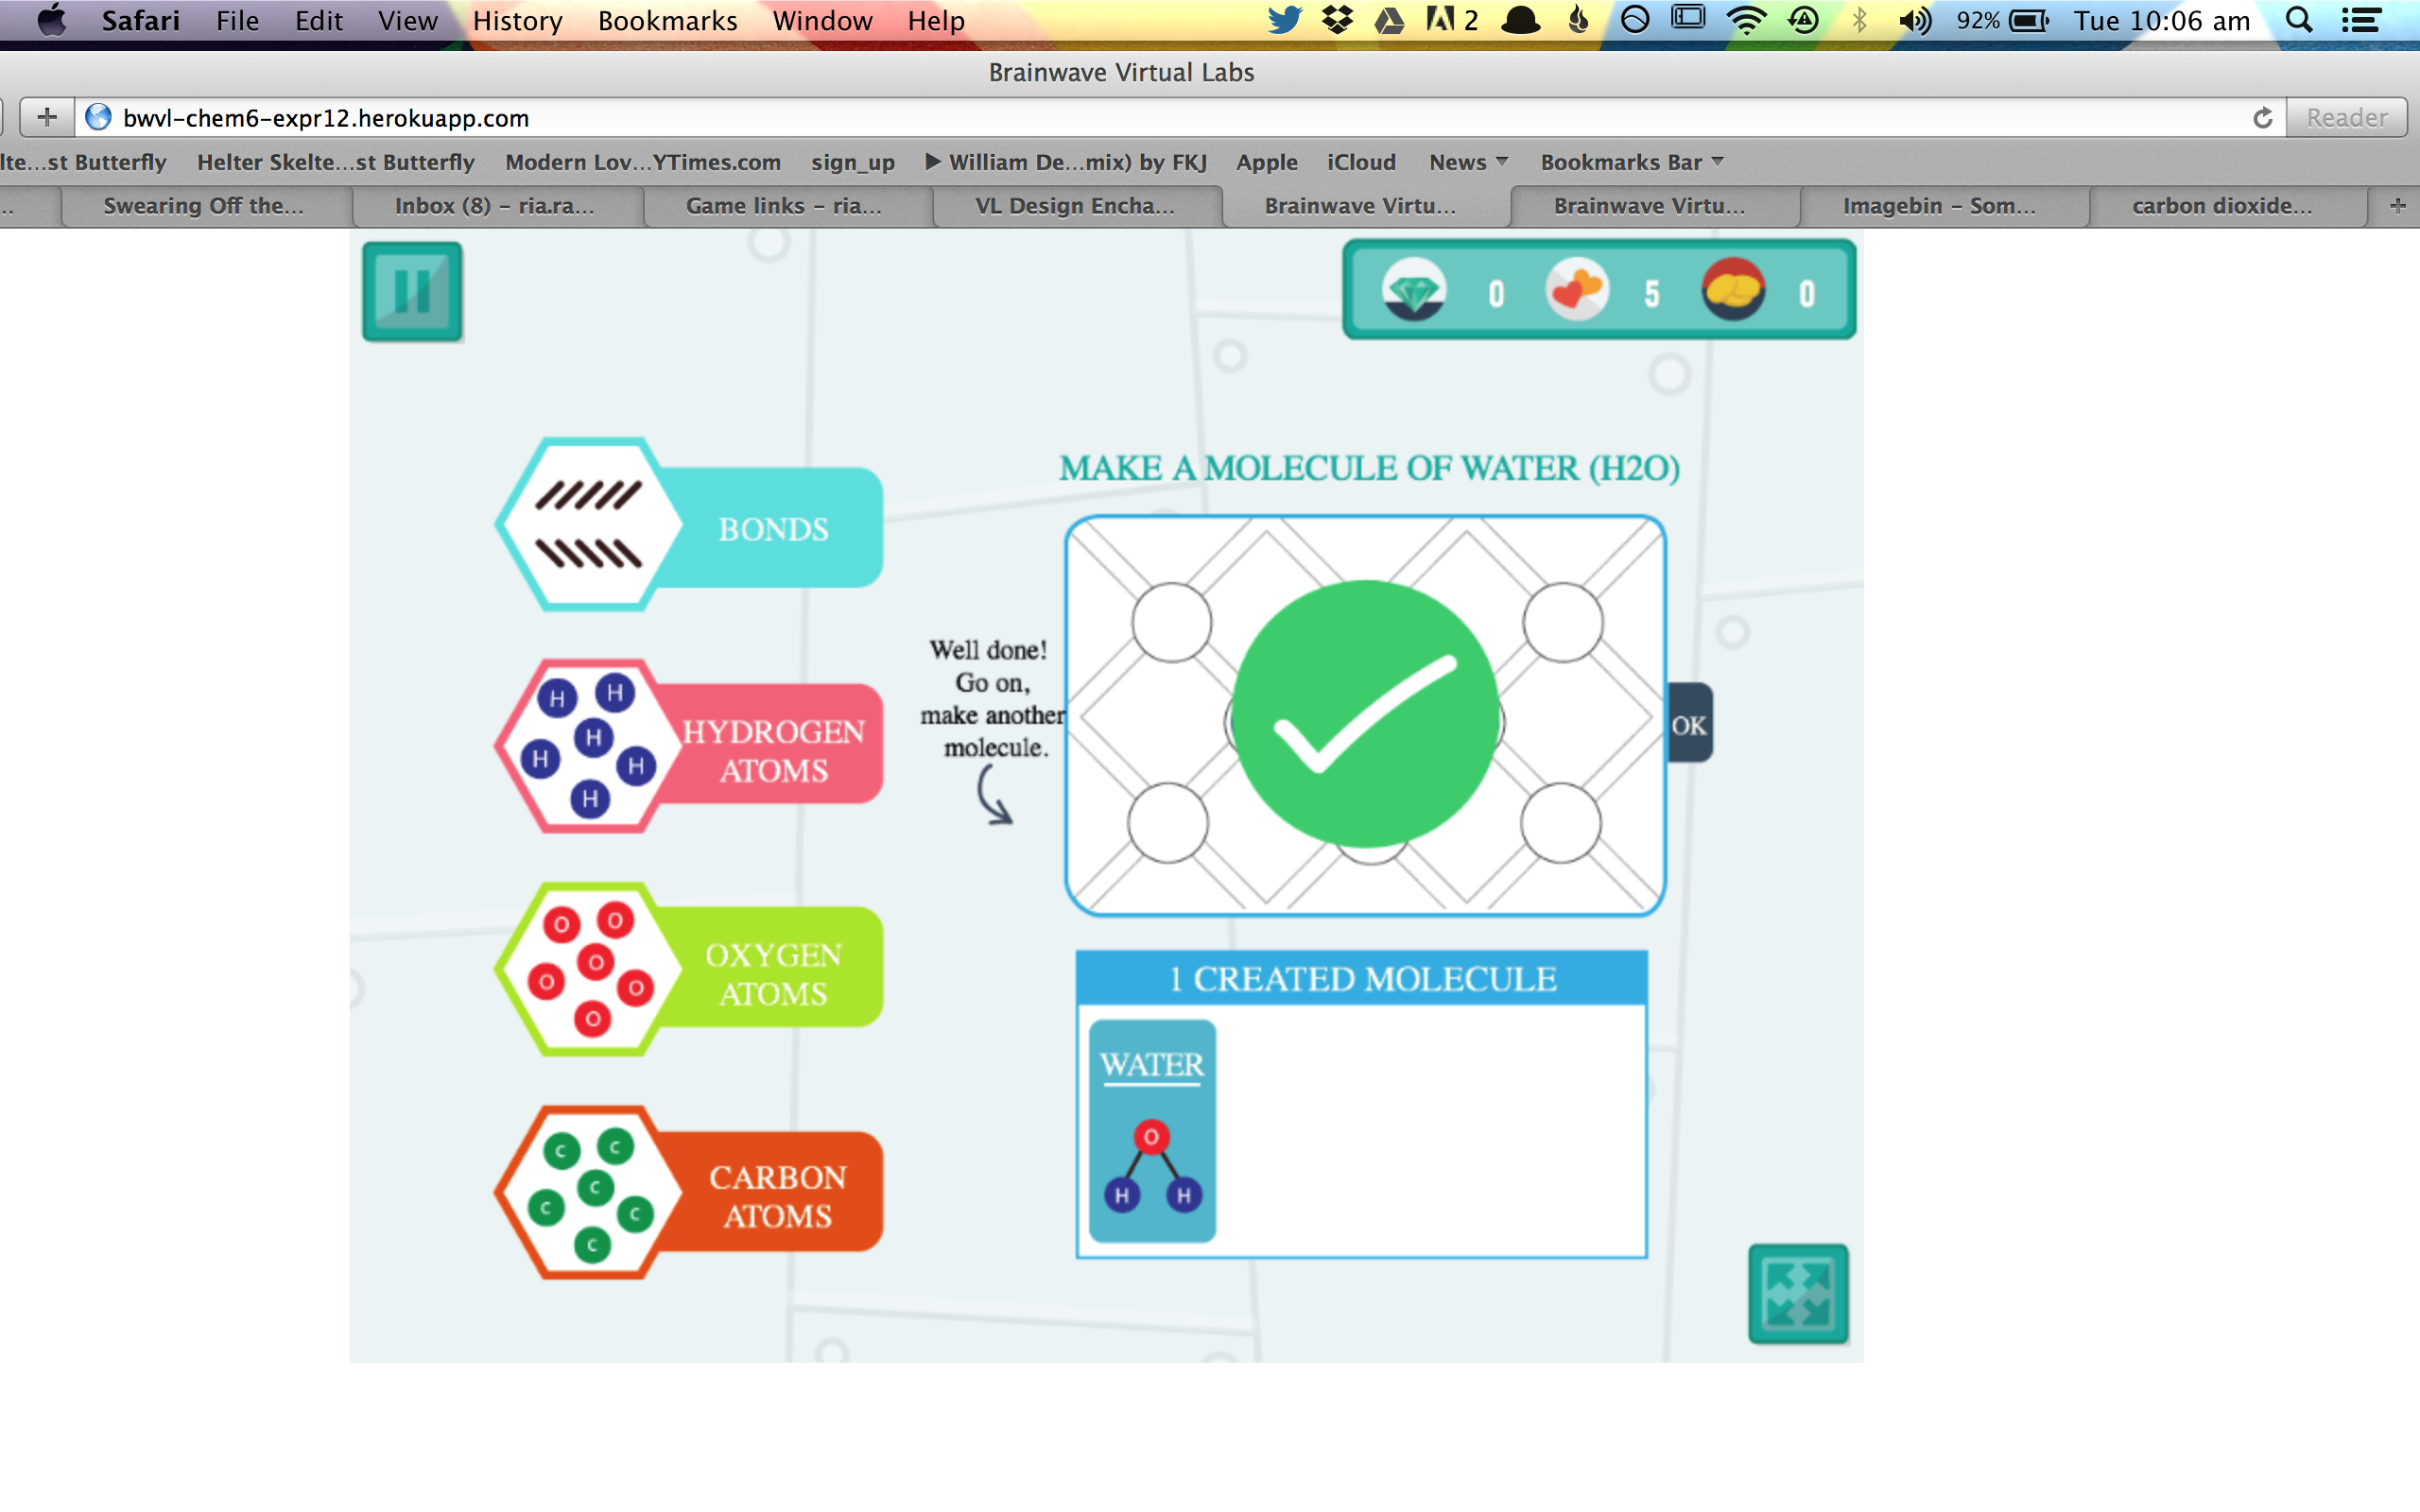This screenshot has width=2420, height=1512.
Task: Click the Bluetooth menu bar icon
Action: 1859,20
